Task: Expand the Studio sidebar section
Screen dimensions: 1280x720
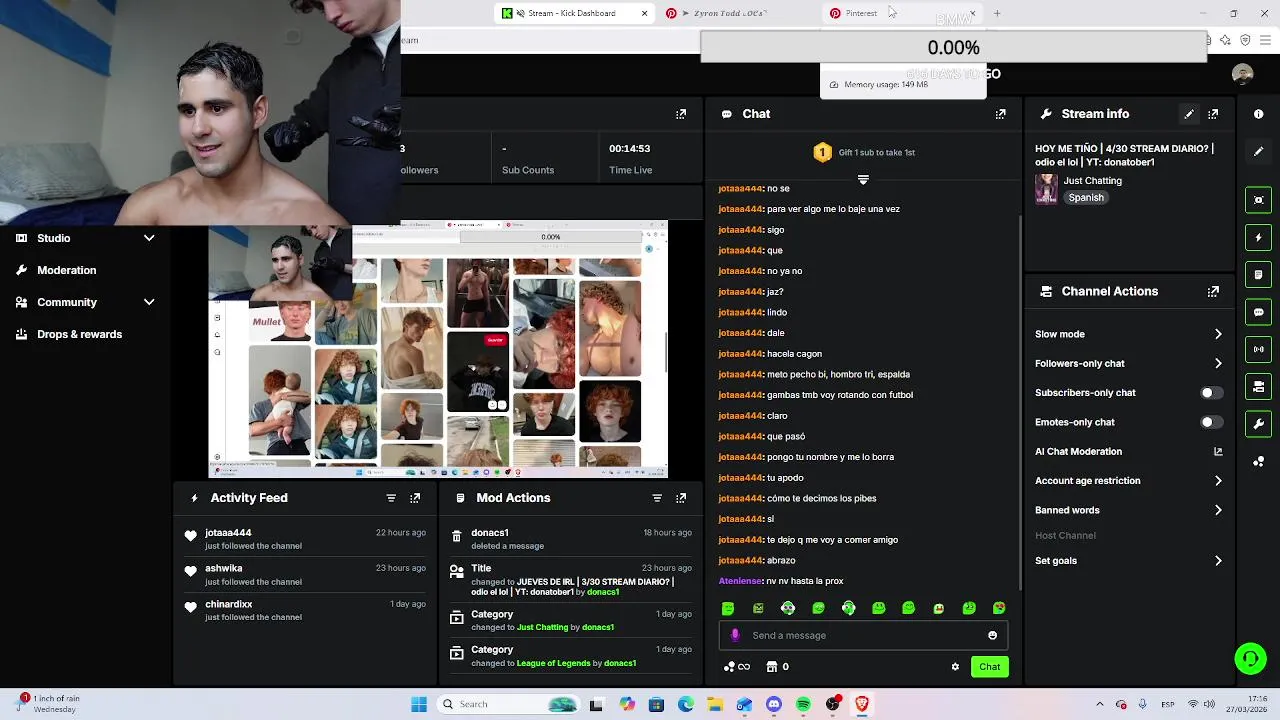Action: (86, 238)
